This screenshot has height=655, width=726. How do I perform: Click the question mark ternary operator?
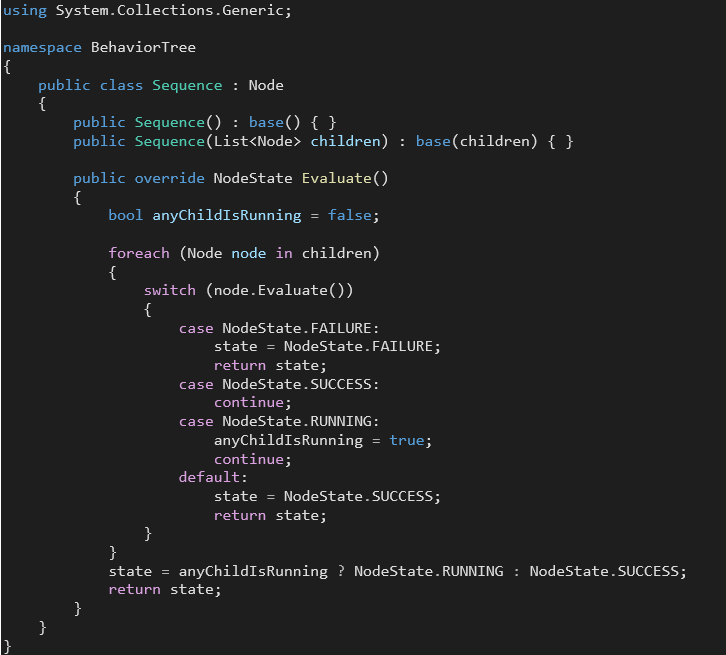[340, 571]
